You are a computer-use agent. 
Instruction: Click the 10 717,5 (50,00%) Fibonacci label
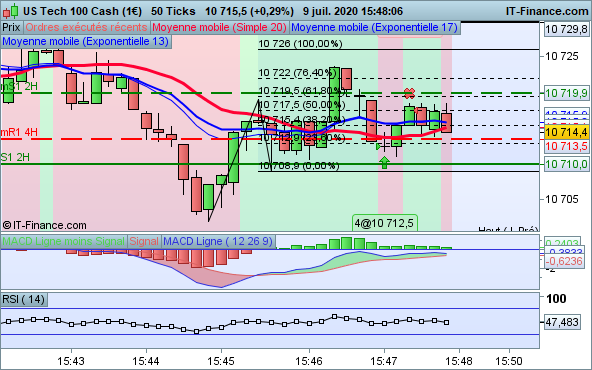(x=302, y=105)
